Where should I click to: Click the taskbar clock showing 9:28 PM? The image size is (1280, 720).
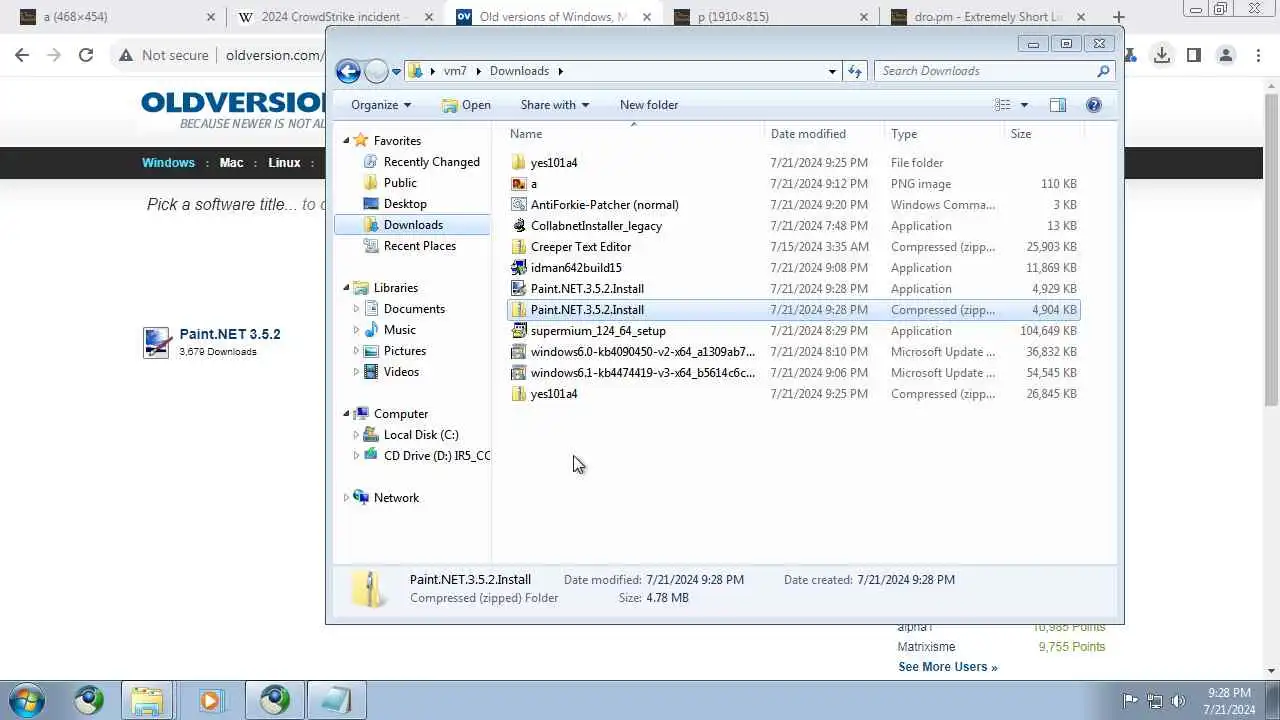[1229, 701]
